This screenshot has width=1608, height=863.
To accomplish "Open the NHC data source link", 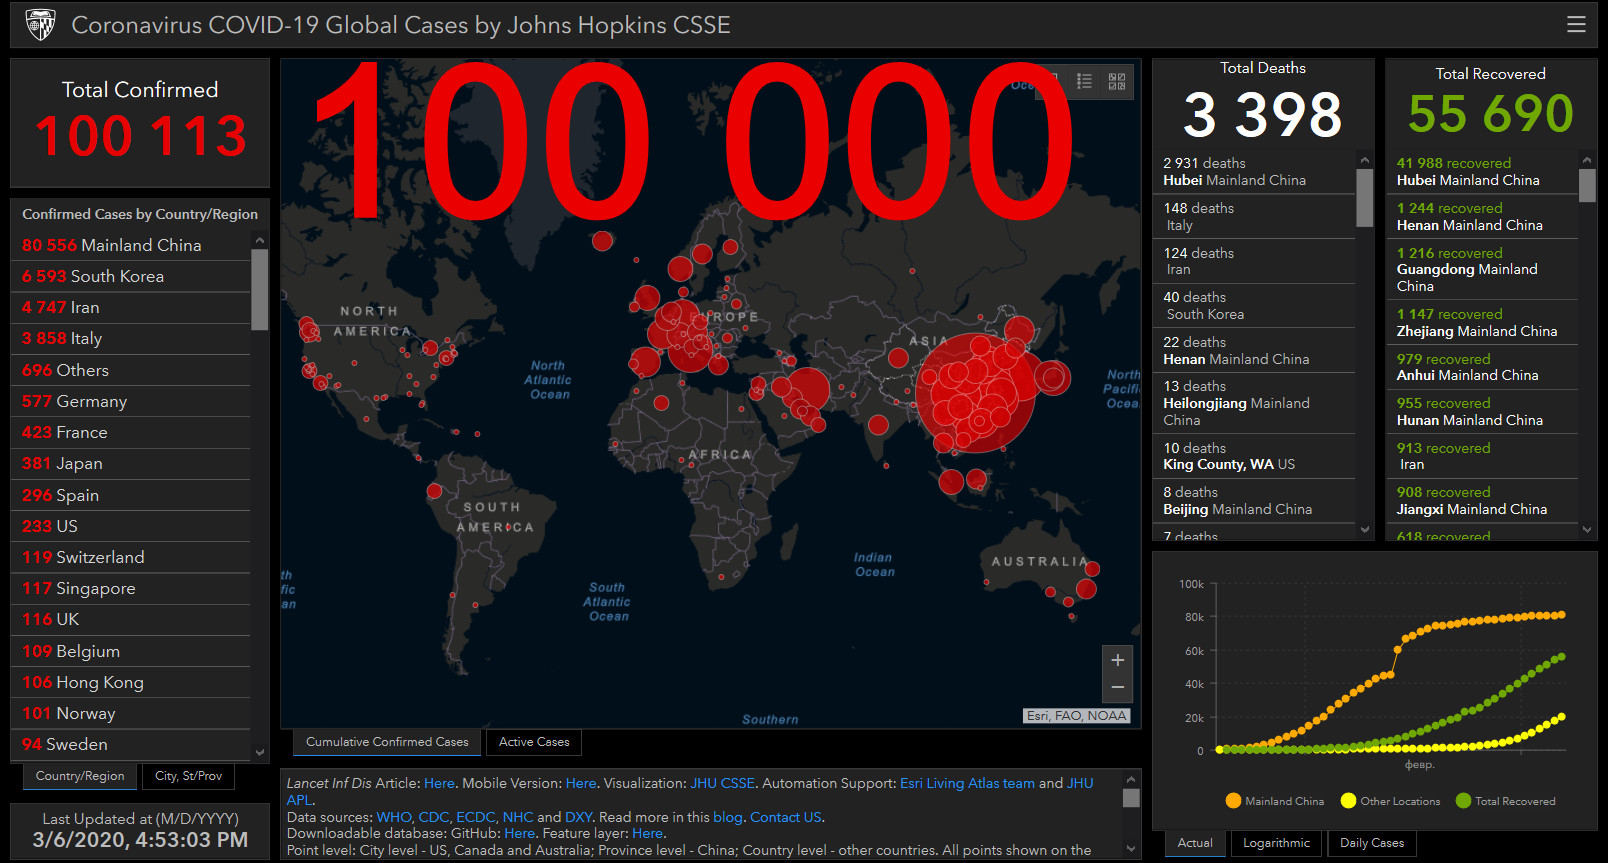I will [x=518, y=818].
